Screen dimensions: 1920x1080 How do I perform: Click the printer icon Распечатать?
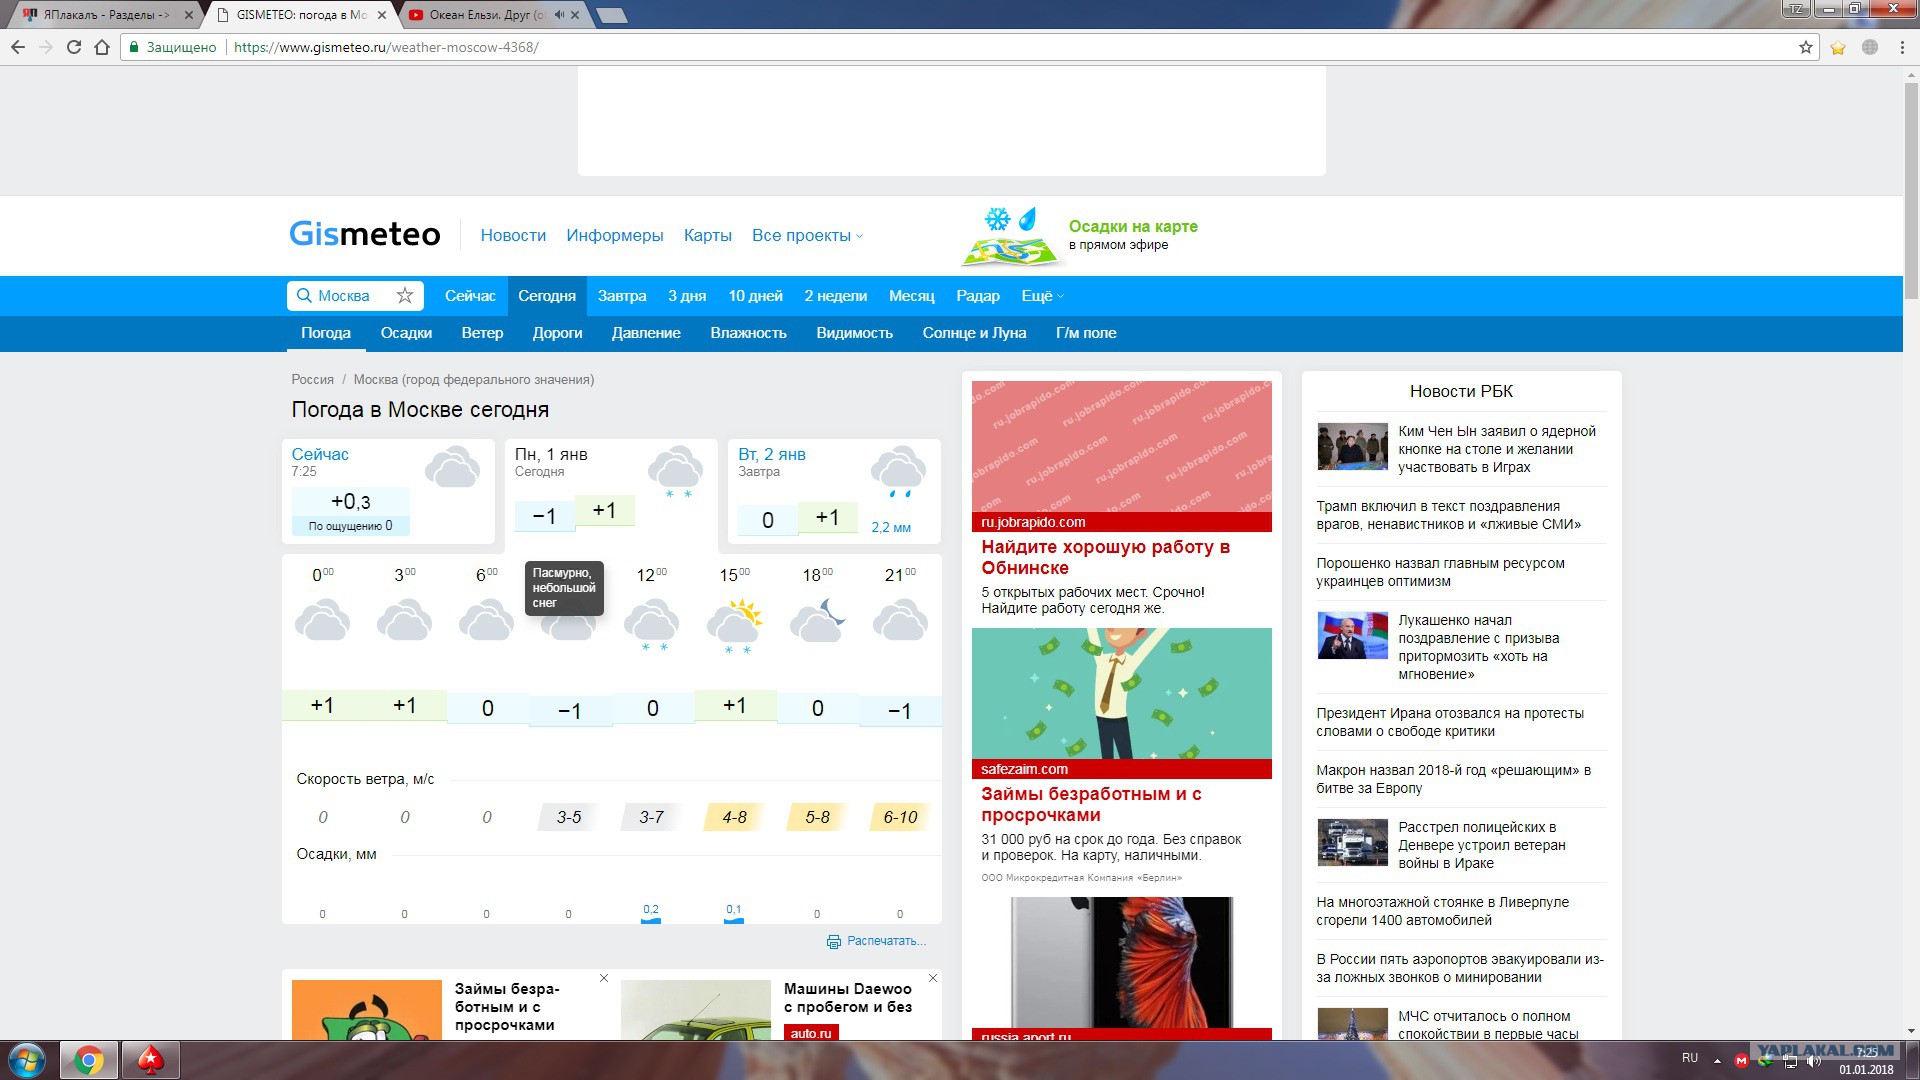click(x=833, y=942)
